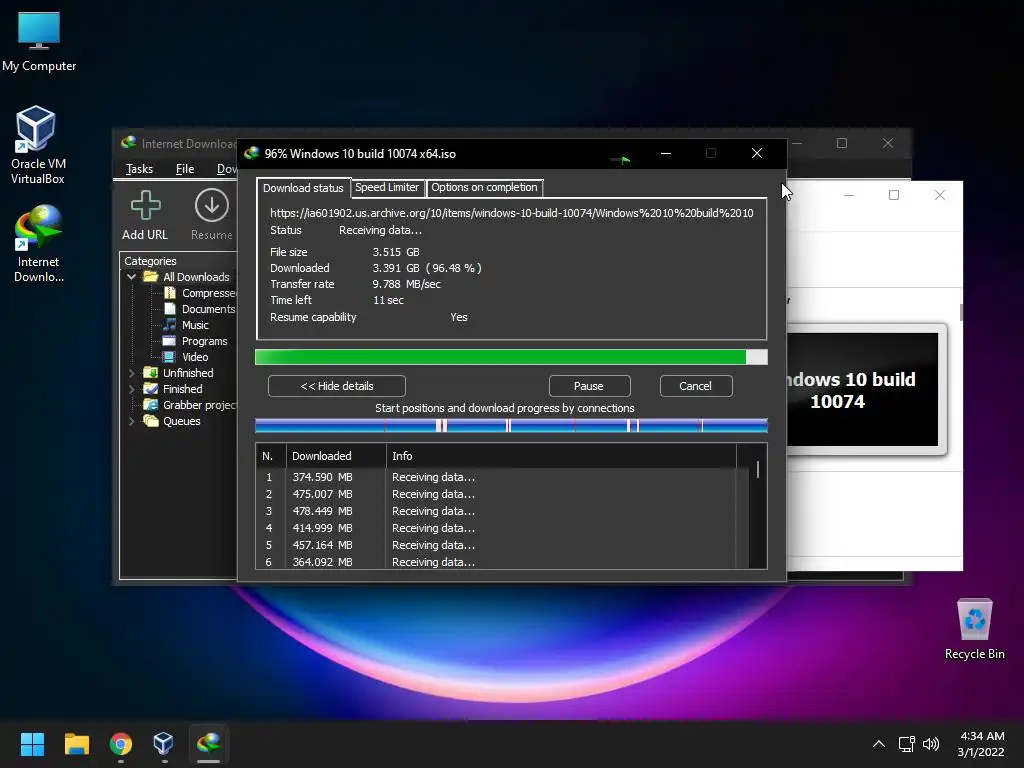Image resolution: width=1024 pixels, height=768 pixels.
Task: Open VirtualBox from the taskbar
Action: pyautogui.click(x=163, y=744)
